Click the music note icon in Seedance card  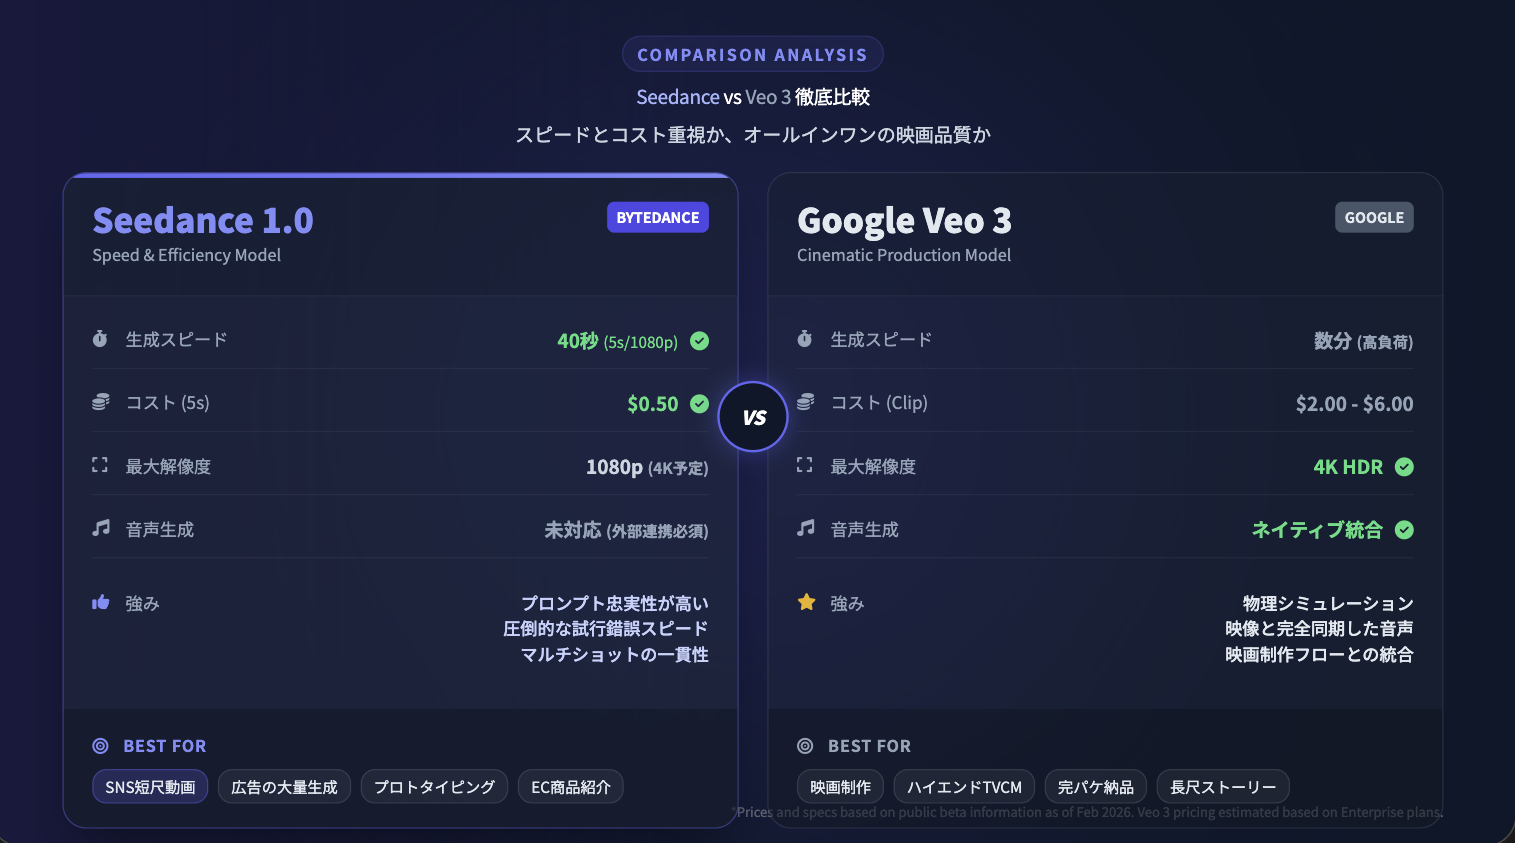100,528
